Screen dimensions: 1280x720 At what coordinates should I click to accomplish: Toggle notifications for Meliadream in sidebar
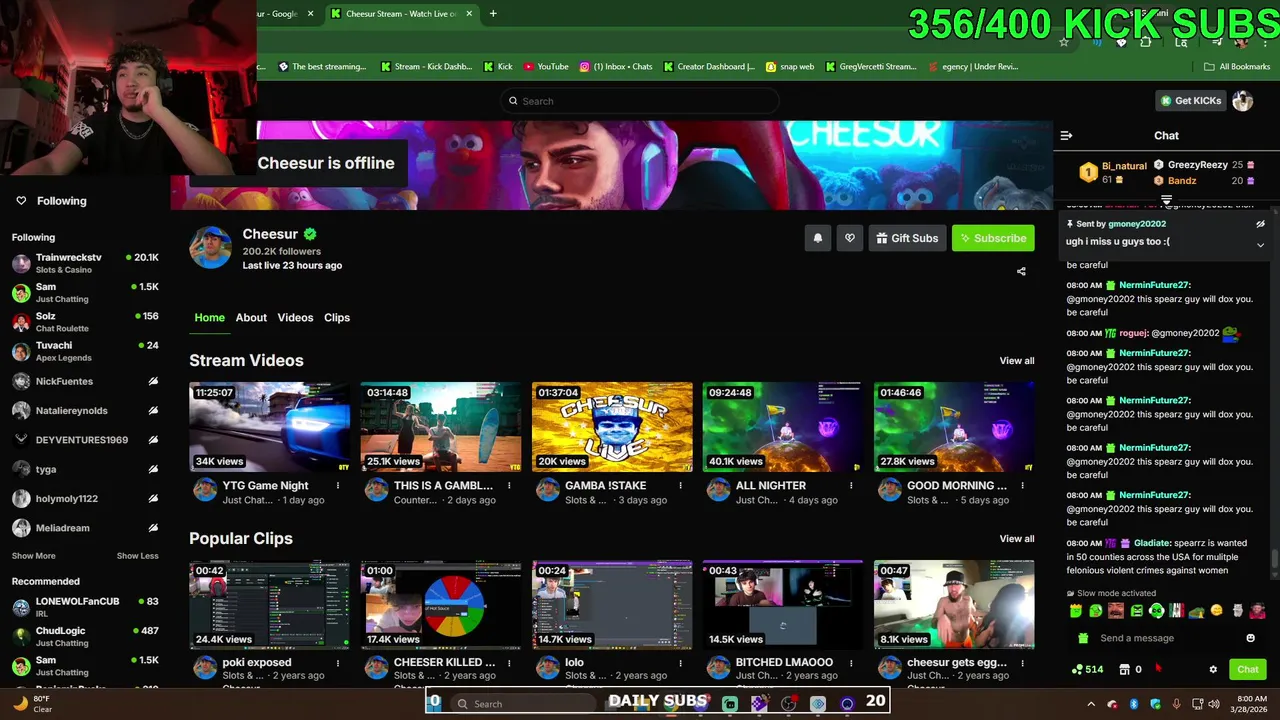[153, 528]
